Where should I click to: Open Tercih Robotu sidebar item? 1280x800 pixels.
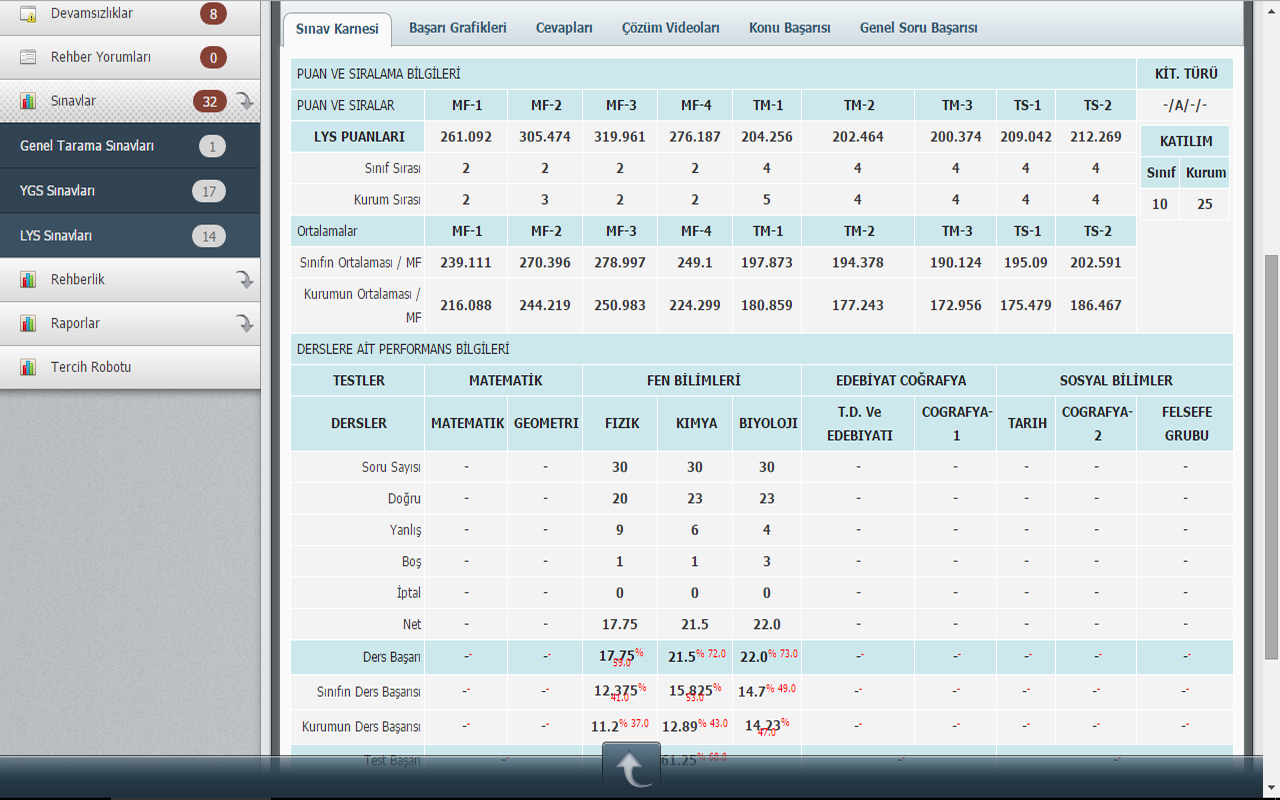click(130, 367)
